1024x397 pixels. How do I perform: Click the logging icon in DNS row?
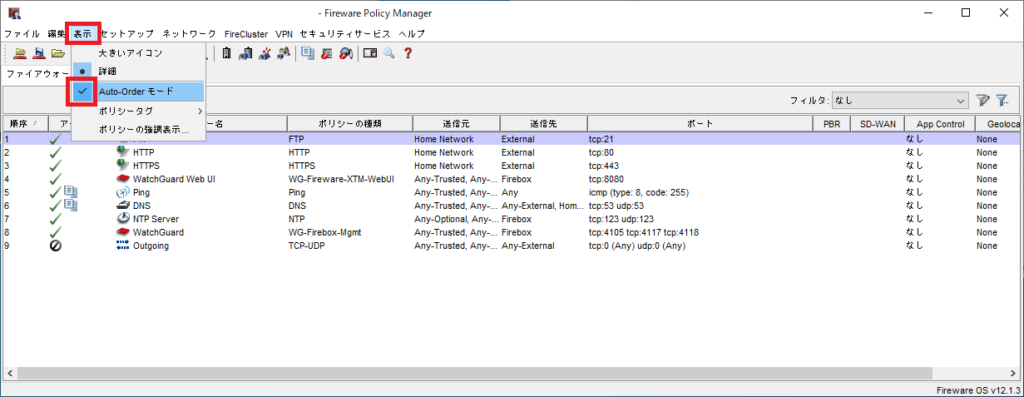[x=71, y=206]
